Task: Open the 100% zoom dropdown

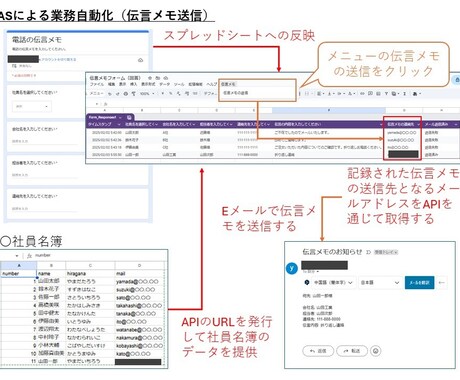Action: point(147,94)
